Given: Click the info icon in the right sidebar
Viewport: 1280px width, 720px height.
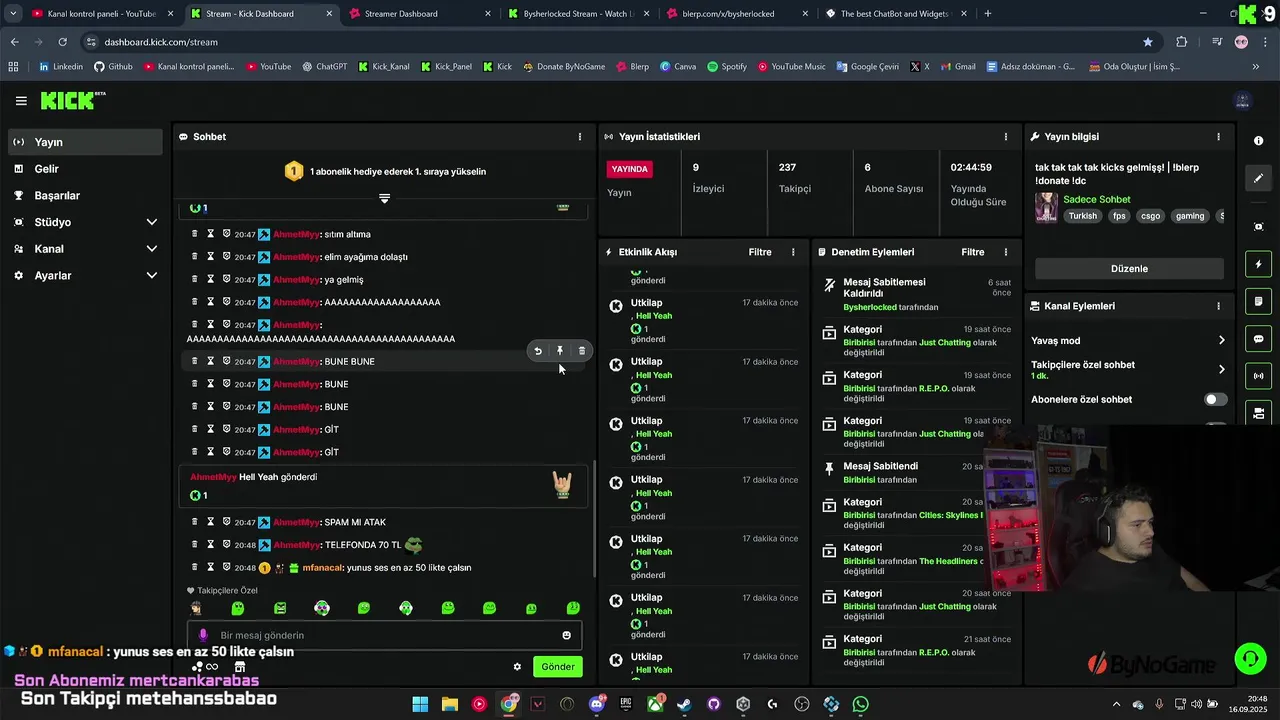Looking at the screenshot, I should tap(1258, 141).
